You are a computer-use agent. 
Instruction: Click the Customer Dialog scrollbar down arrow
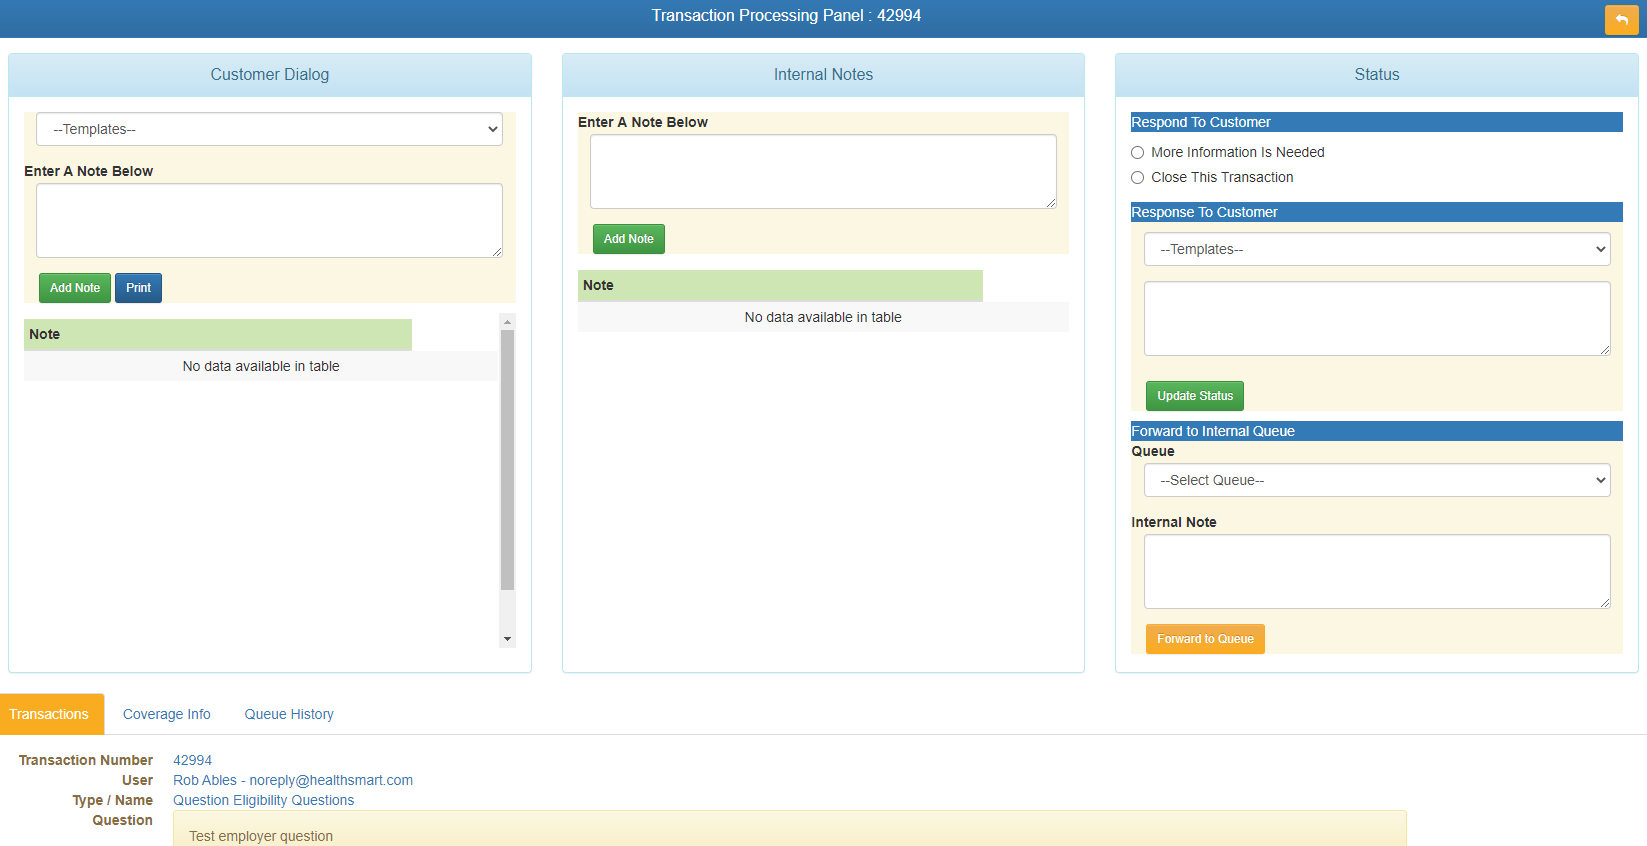click(508, 639)
